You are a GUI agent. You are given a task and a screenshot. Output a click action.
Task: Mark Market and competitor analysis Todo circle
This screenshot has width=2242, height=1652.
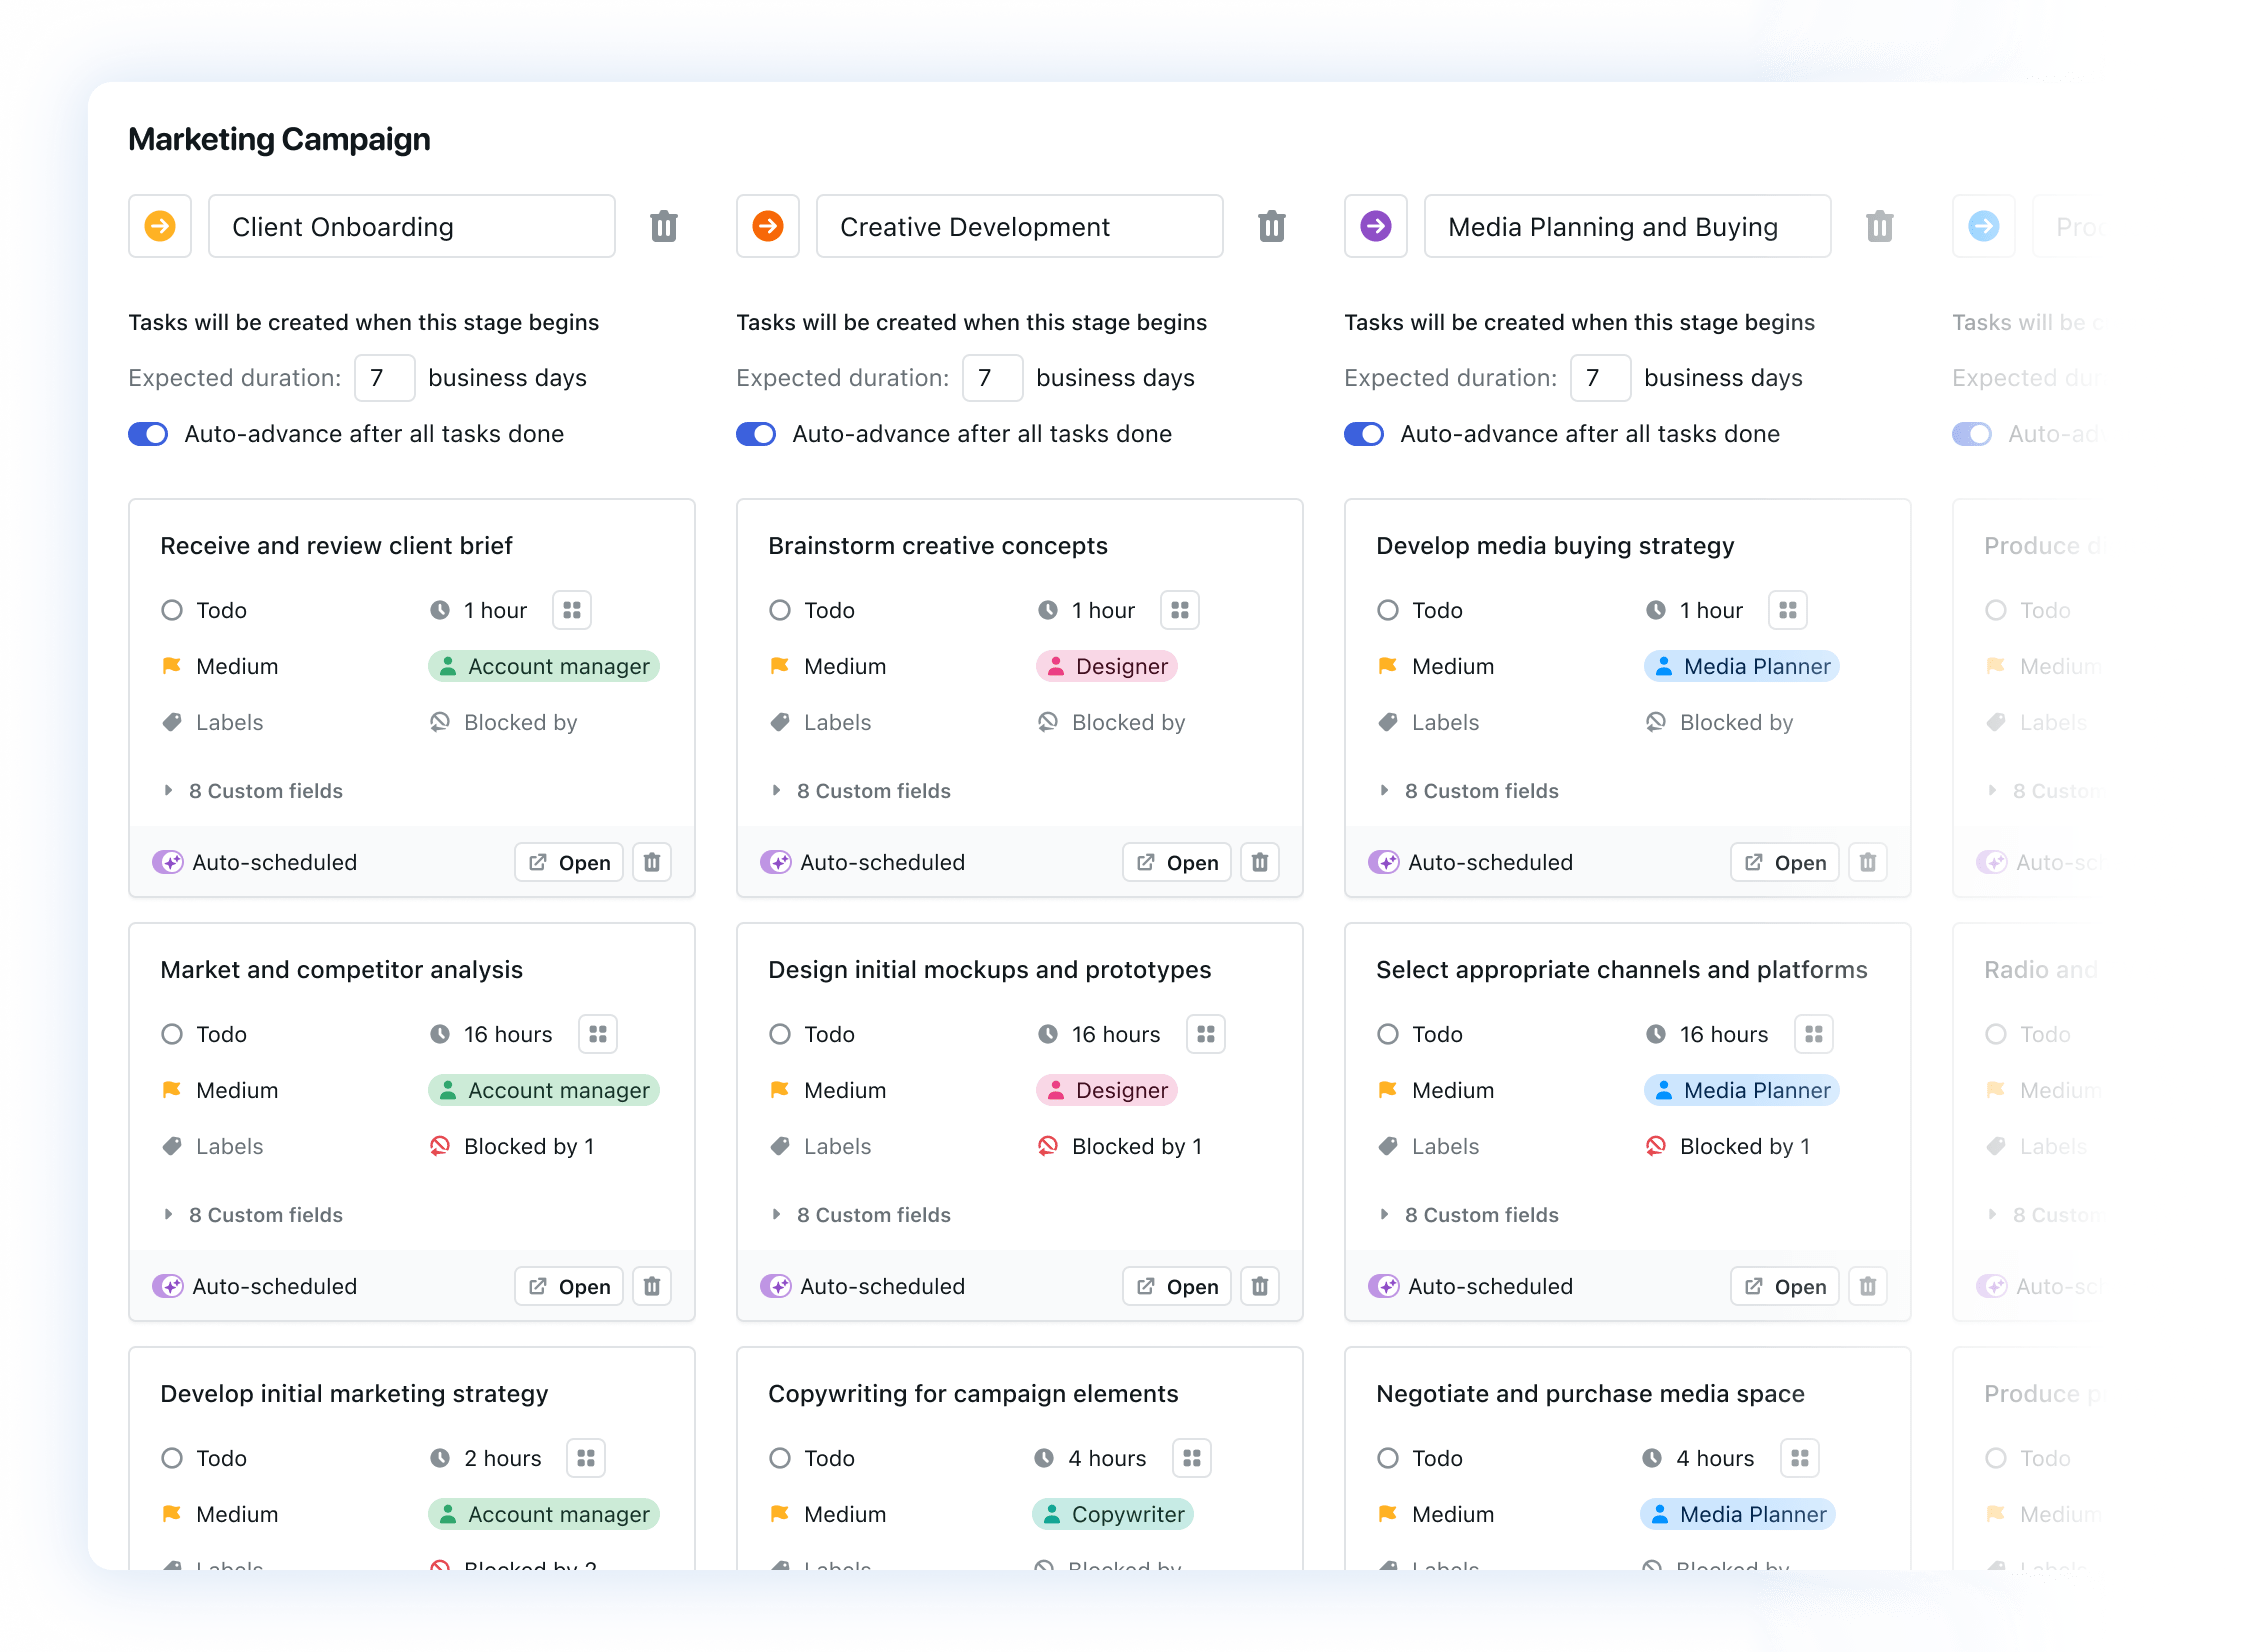click(172, 1034)
